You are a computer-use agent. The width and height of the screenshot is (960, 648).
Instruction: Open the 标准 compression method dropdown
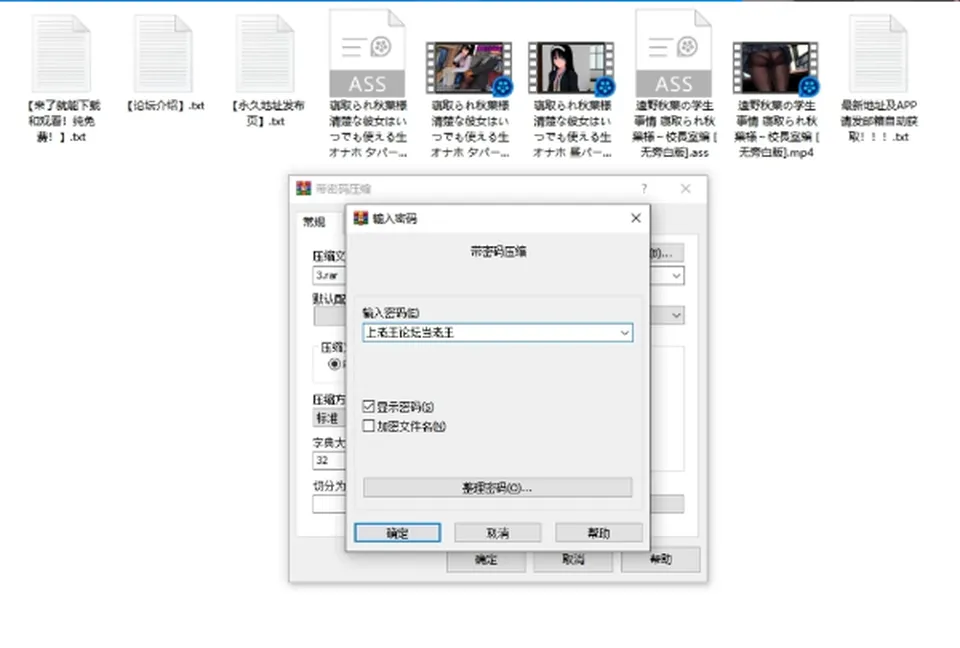(329, 418)
